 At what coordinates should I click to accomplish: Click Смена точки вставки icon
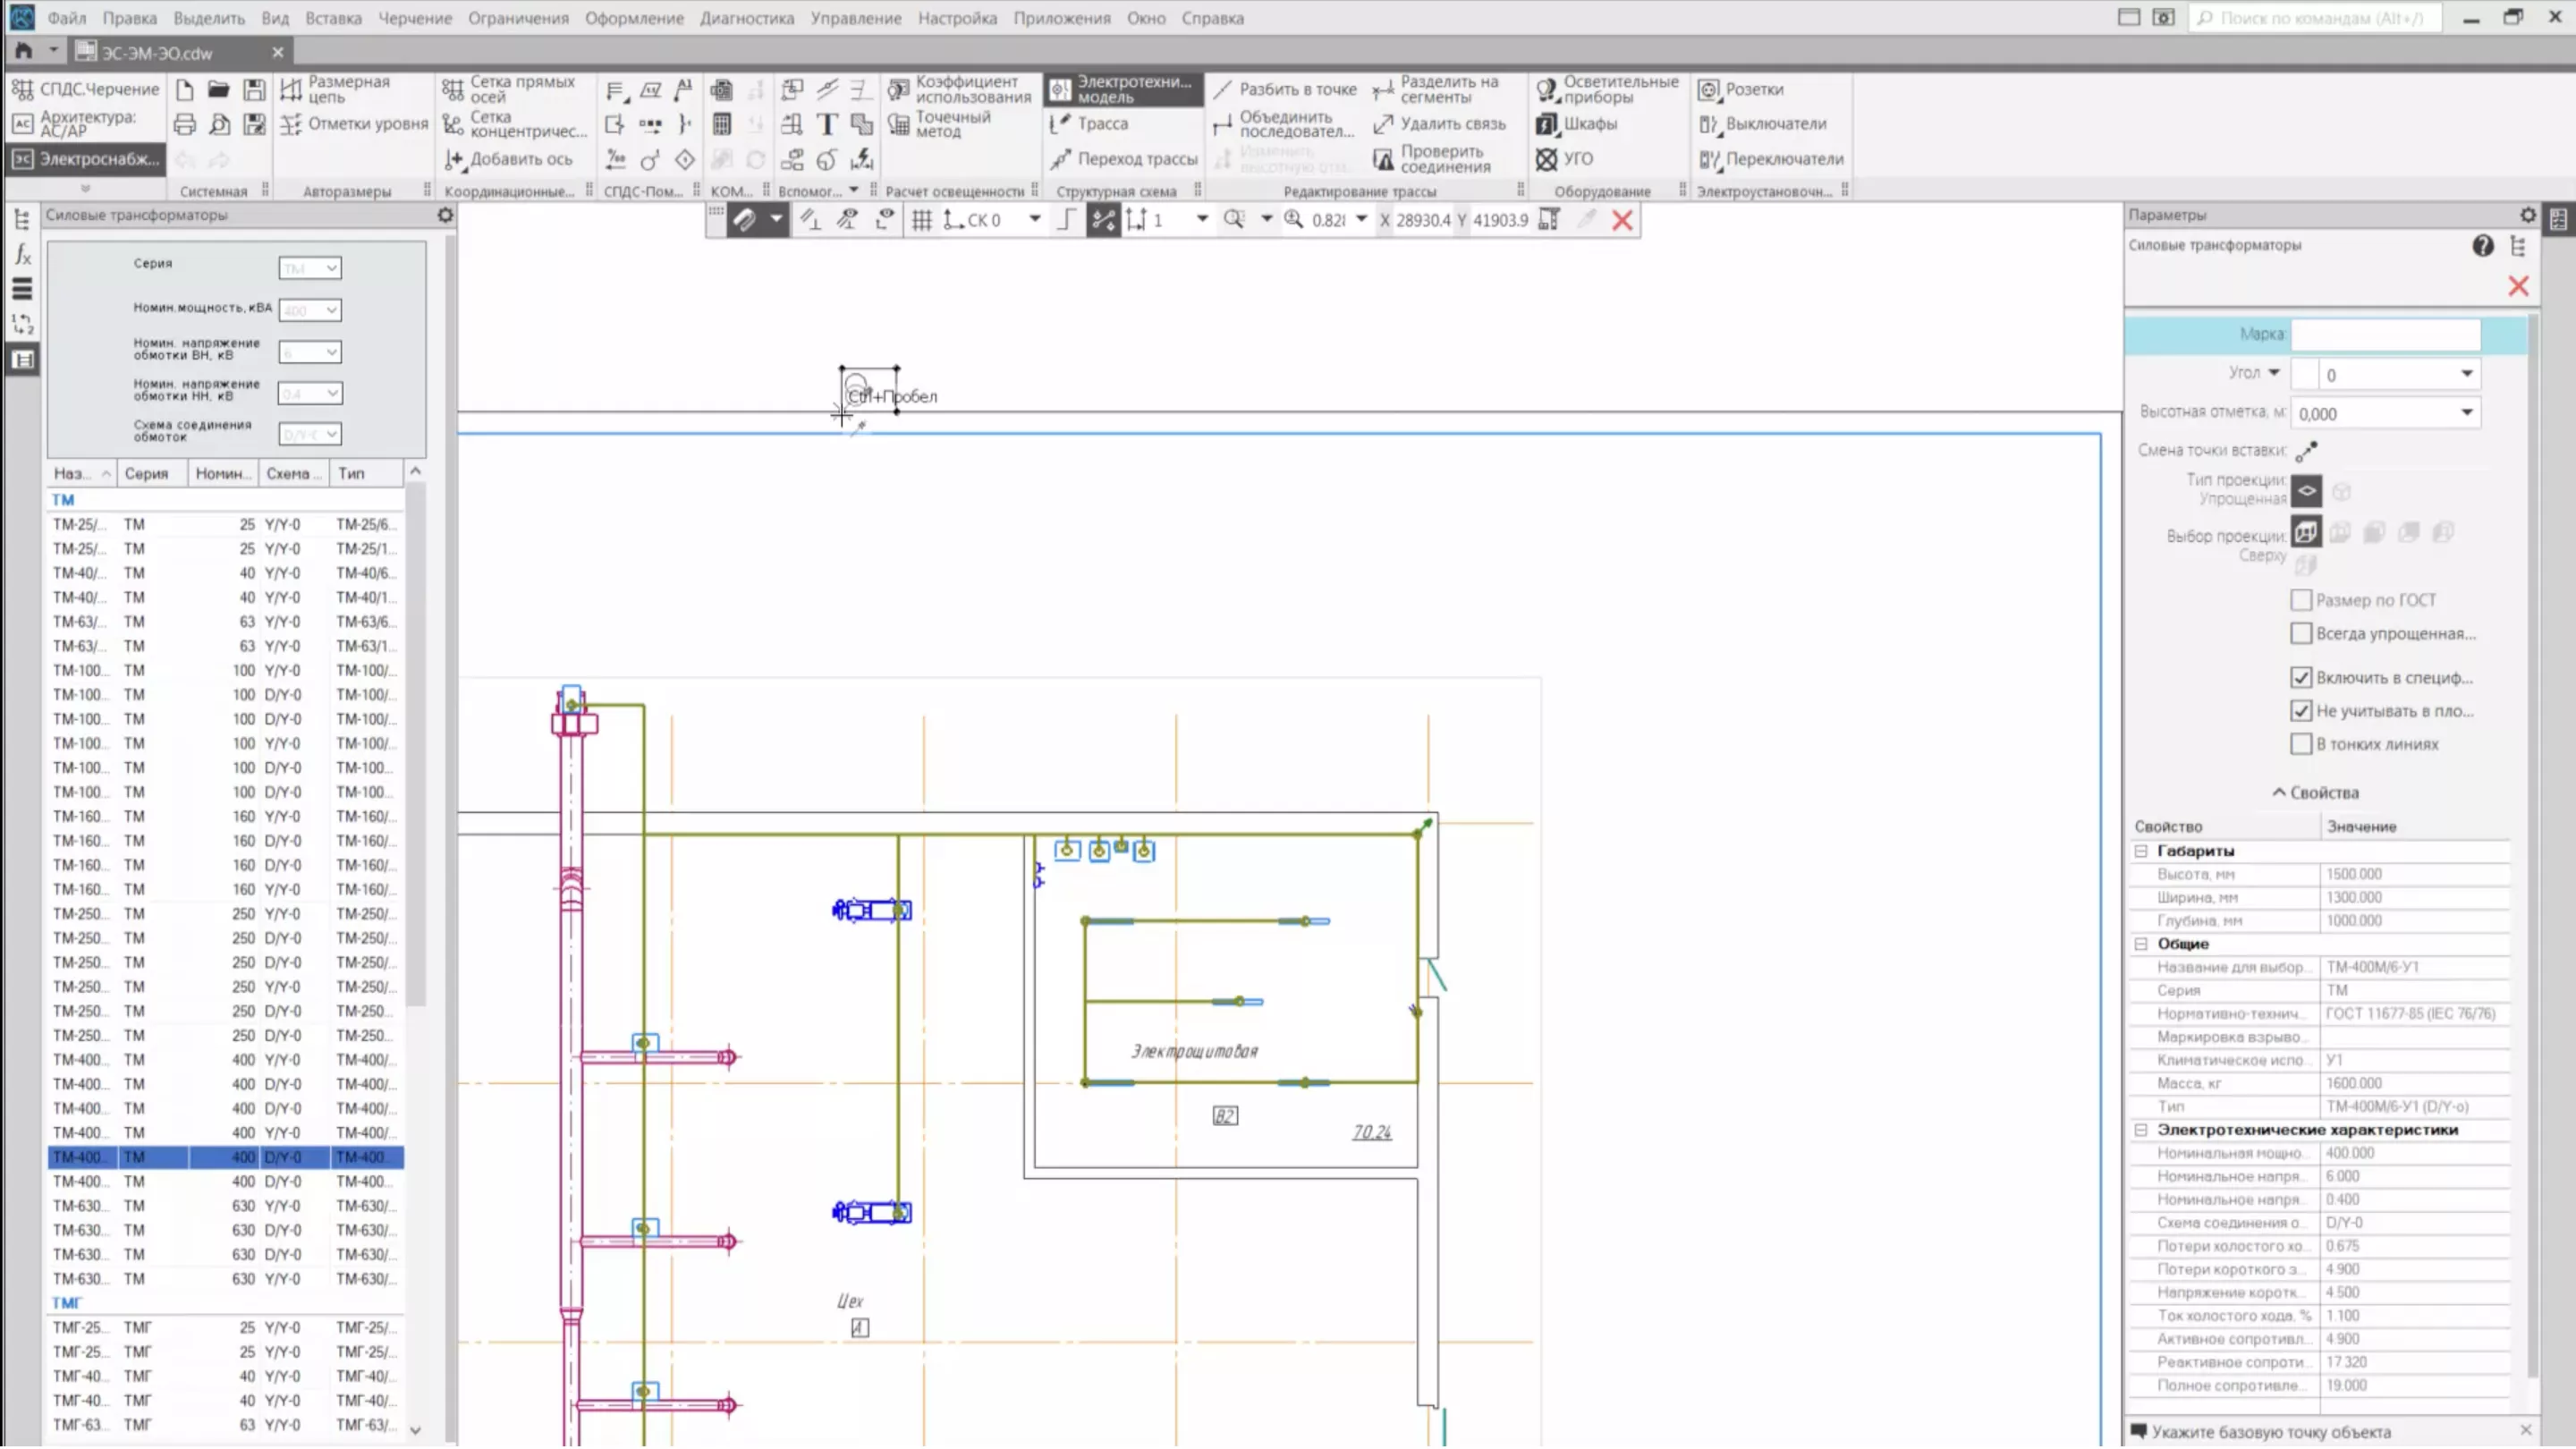(x=2306, y=451)
